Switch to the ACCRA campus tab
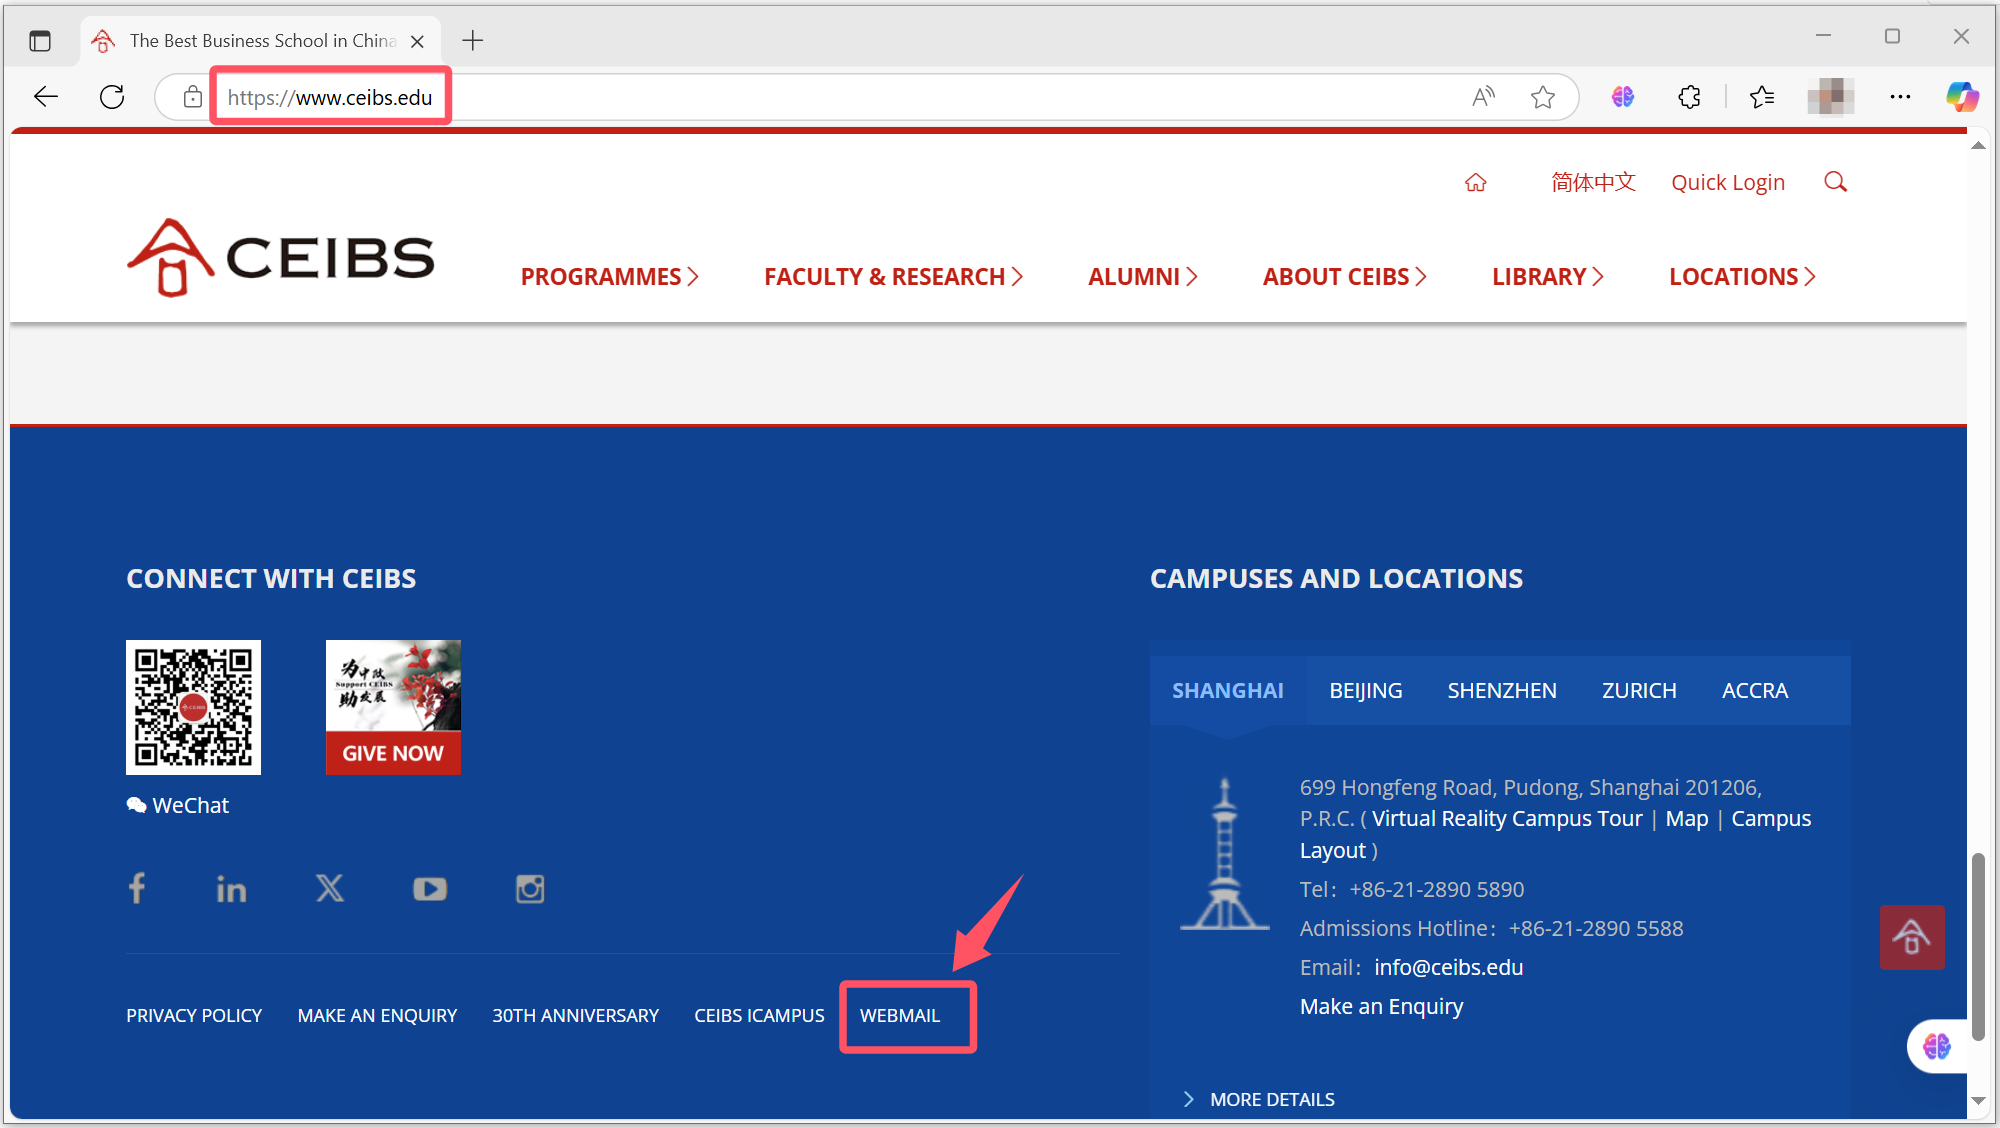The height and width of the screenshot is (1128, 2000). click(1755, 691)
